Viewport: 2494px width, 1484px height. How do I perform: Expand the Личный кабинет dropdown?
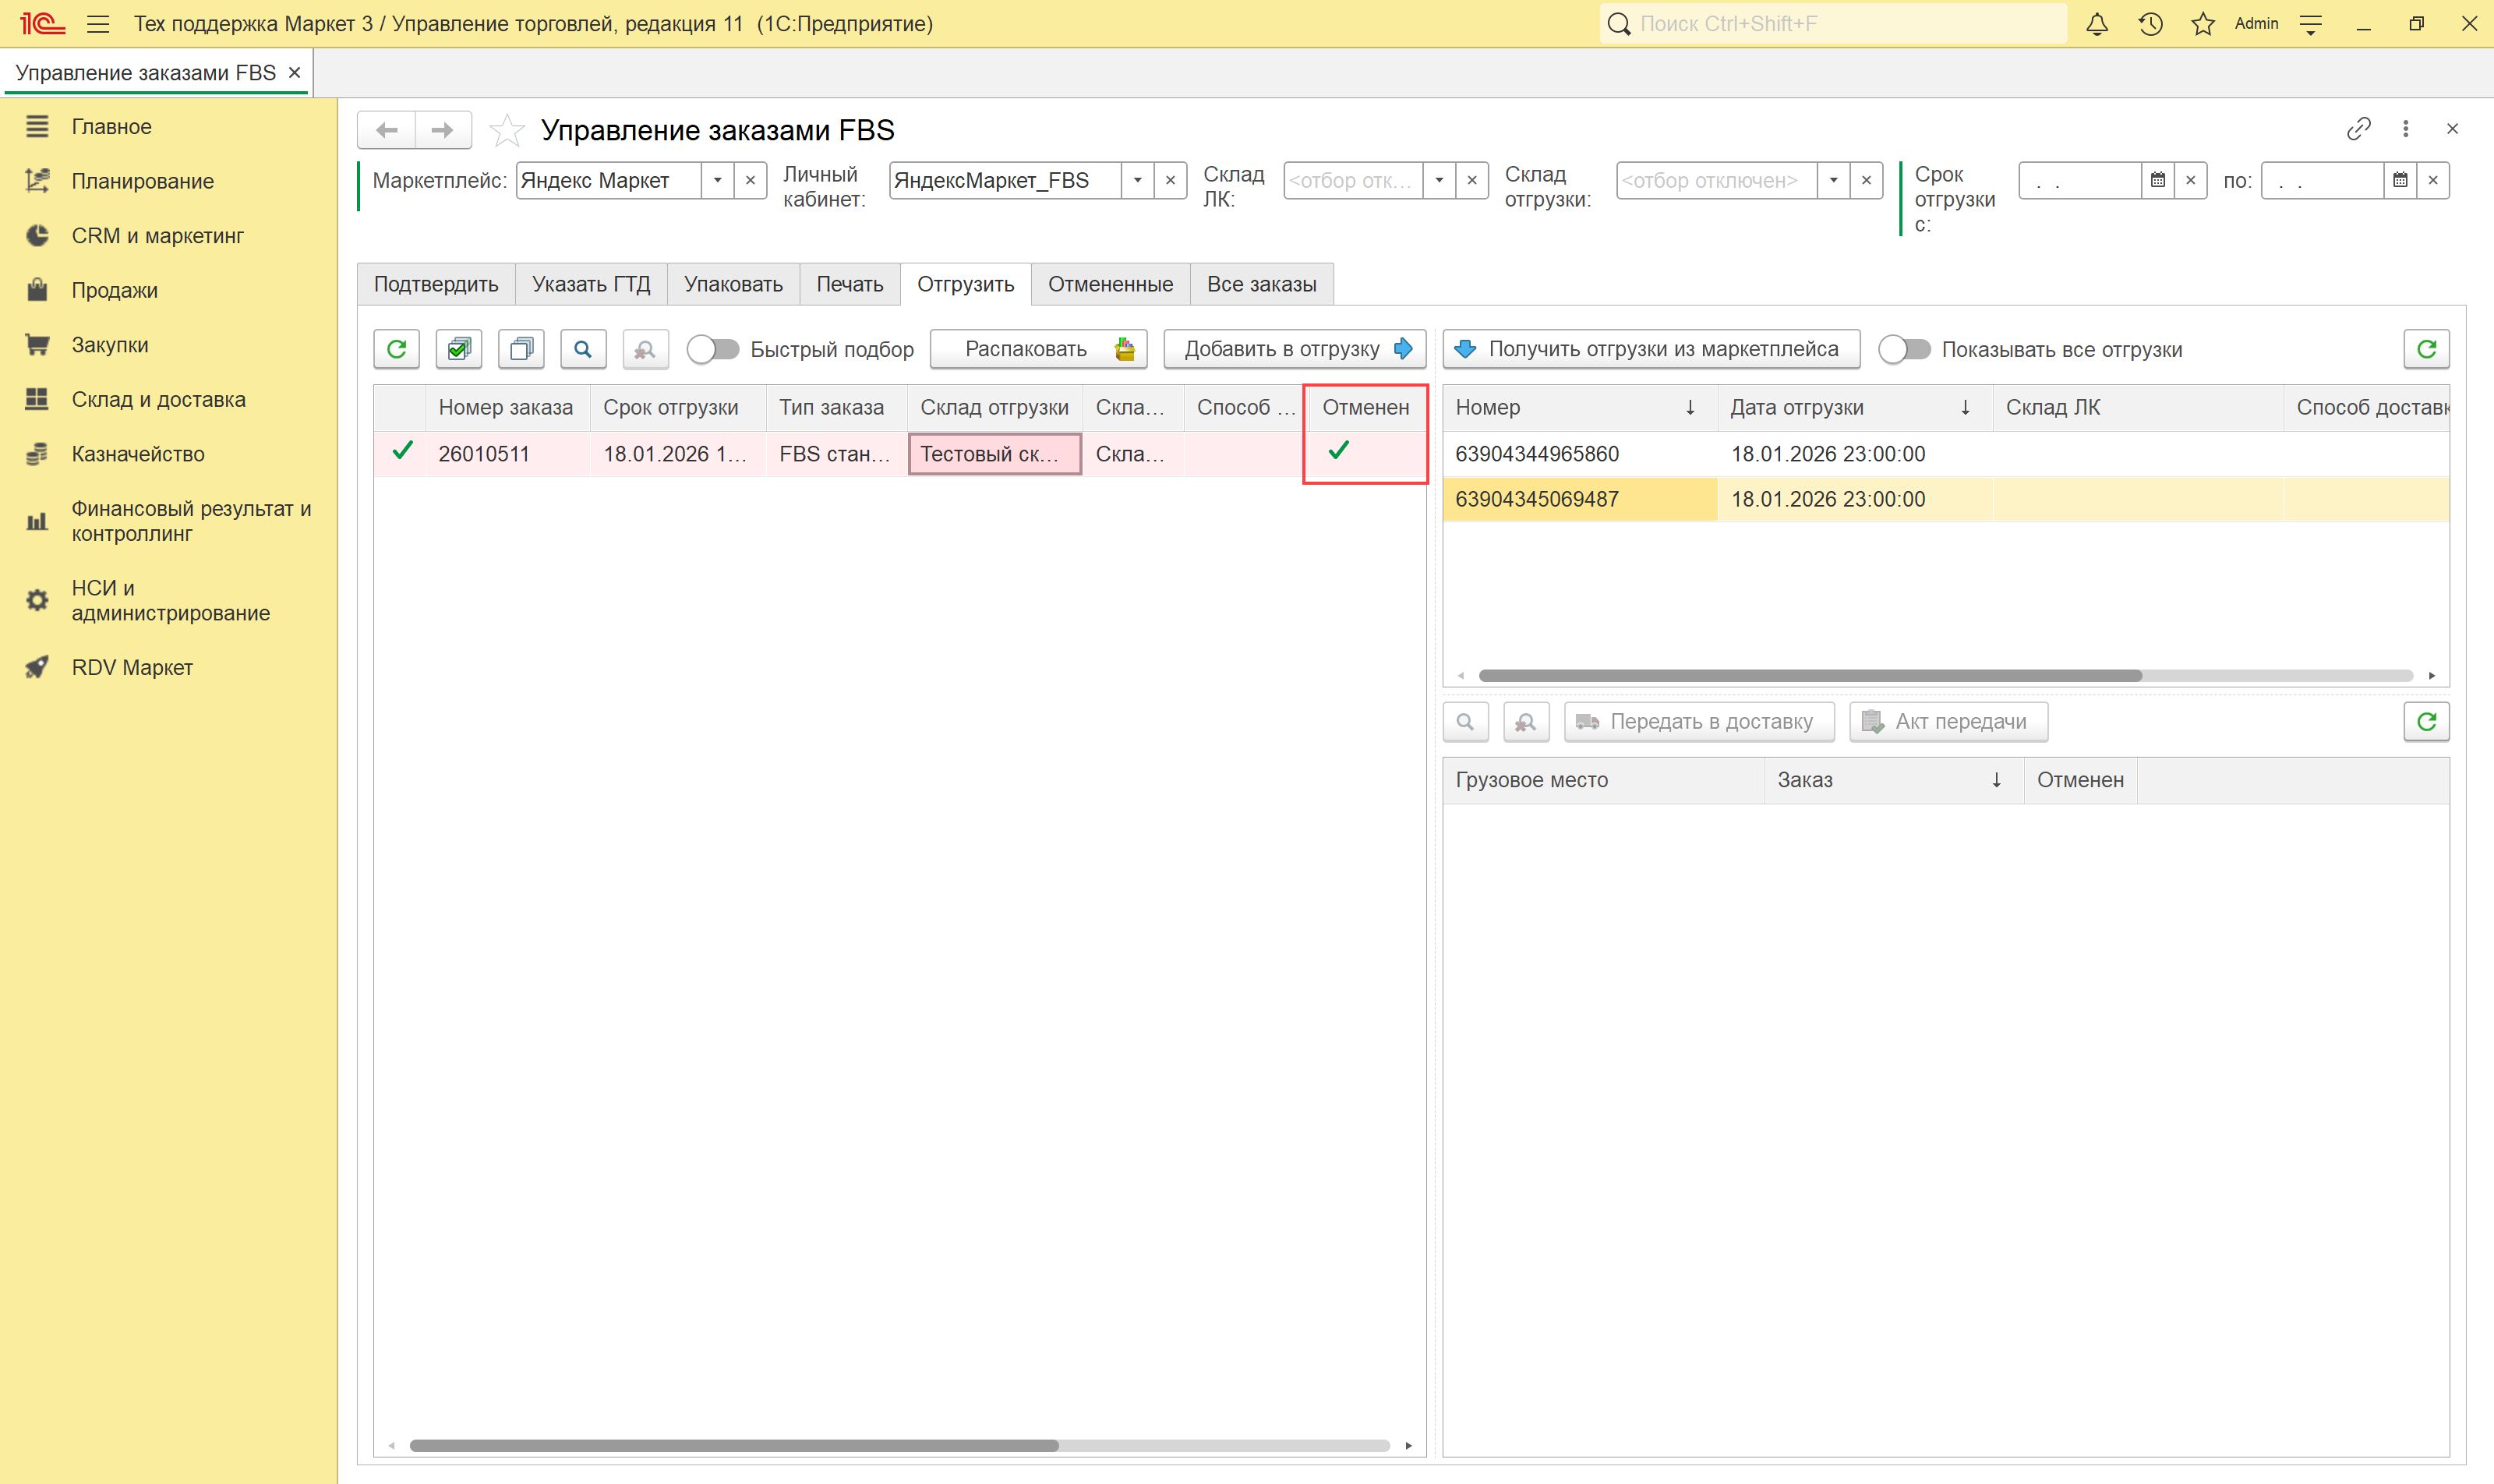coord(1137,181)
